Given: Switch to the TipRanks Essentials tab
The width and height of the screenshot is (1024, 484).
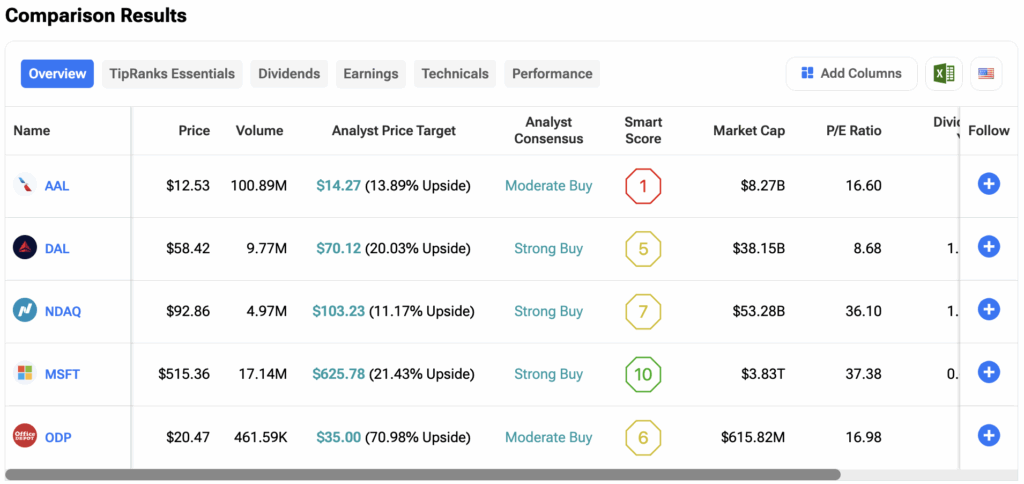Looking at the screenshot, I should point(172,74).
